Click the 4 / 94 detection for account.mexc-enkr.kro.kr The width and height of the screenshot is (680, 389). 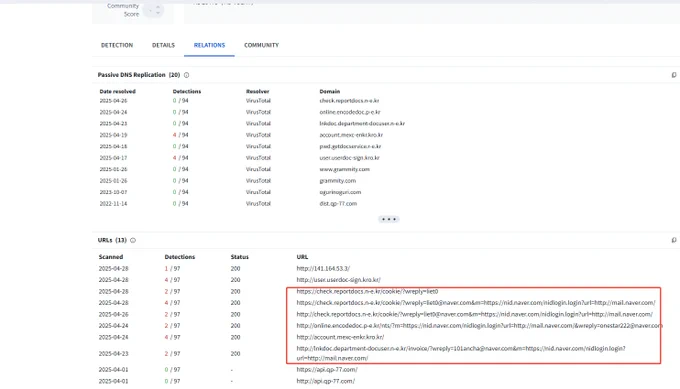(180, 135)
